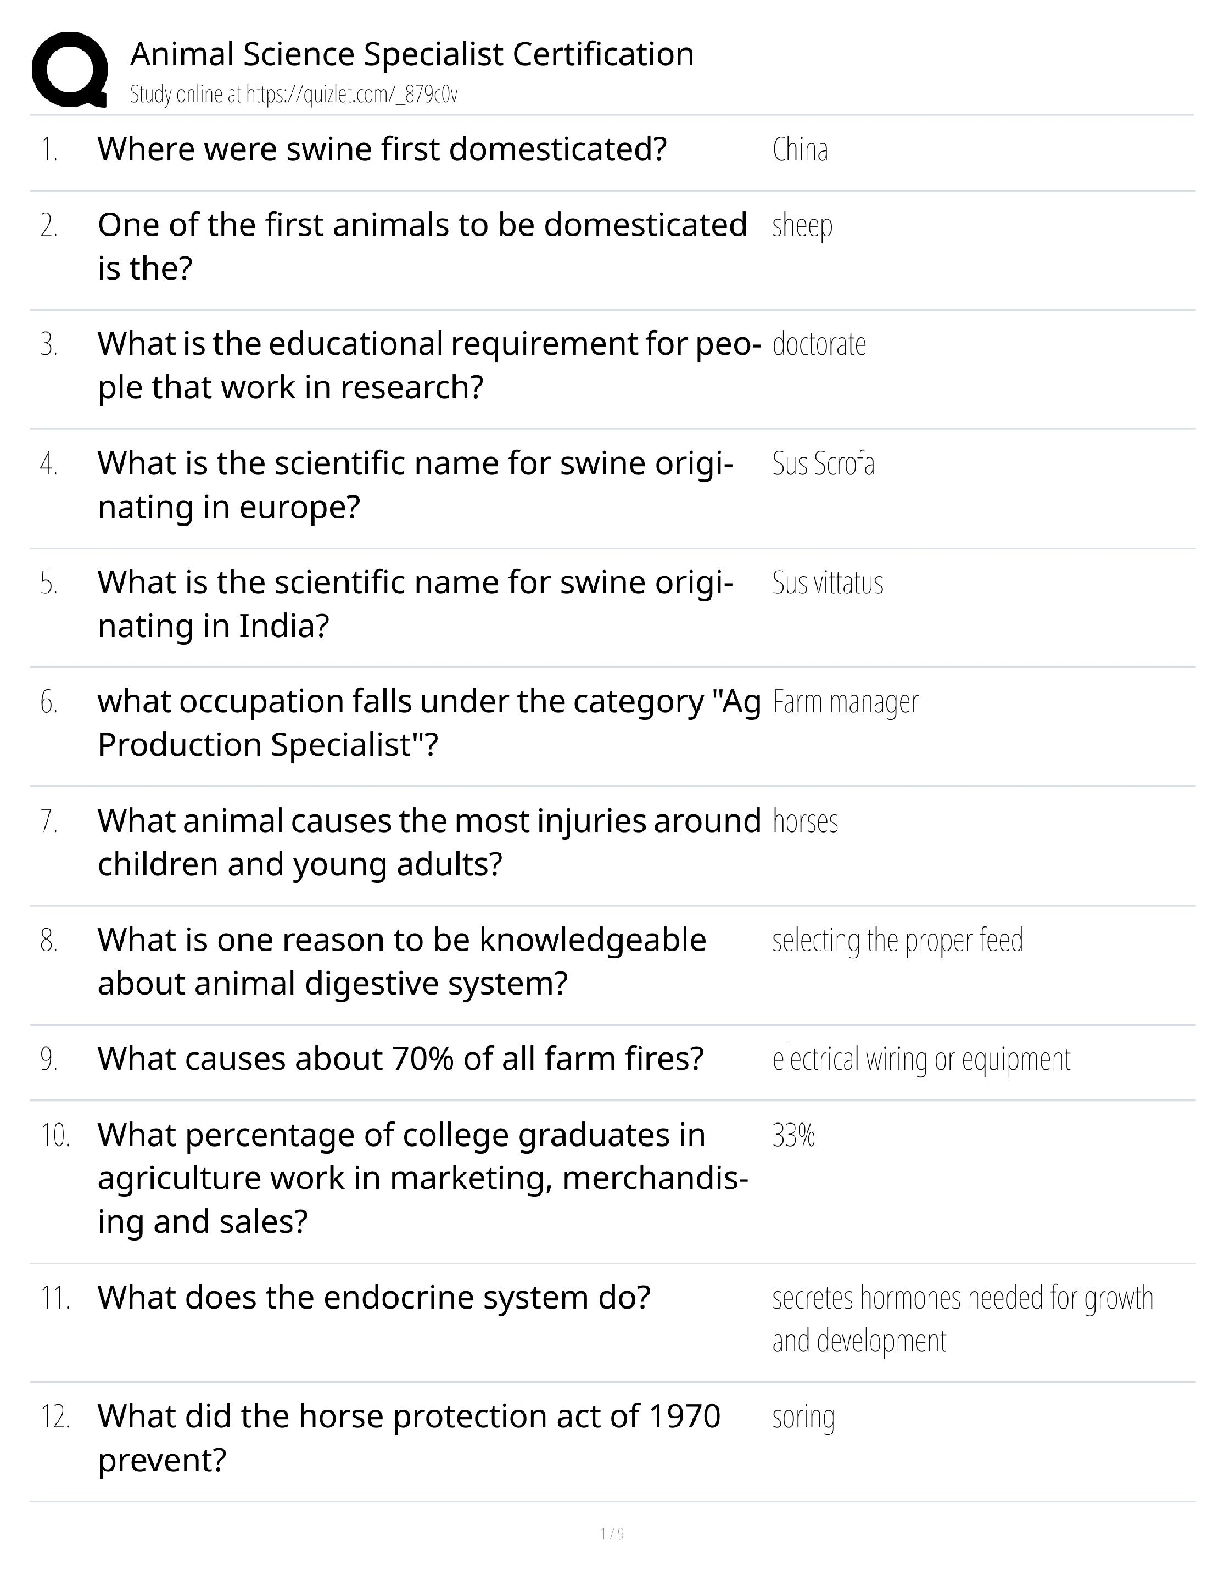This screenshot has height=1584, width=1224.
Task: Click the answer "33%"
Action: pyautogui.click(x=793, y=1135)
